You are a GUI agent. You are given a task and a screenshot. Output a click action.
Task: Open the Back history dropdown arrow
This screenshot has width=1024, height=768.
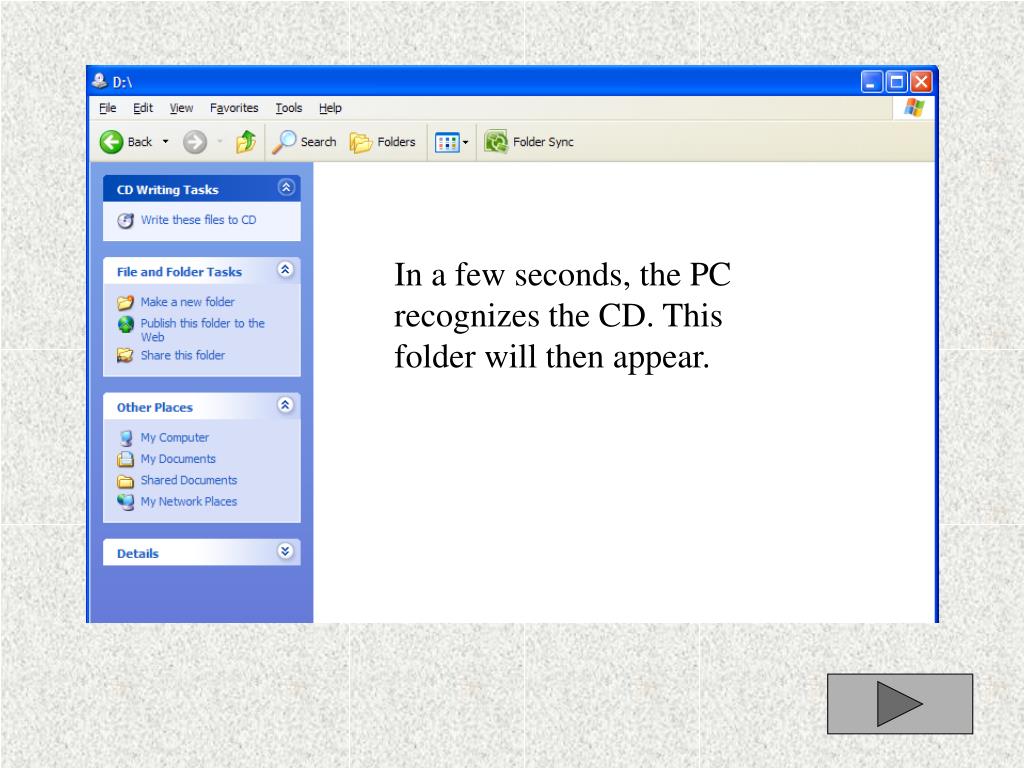point(166,142)
